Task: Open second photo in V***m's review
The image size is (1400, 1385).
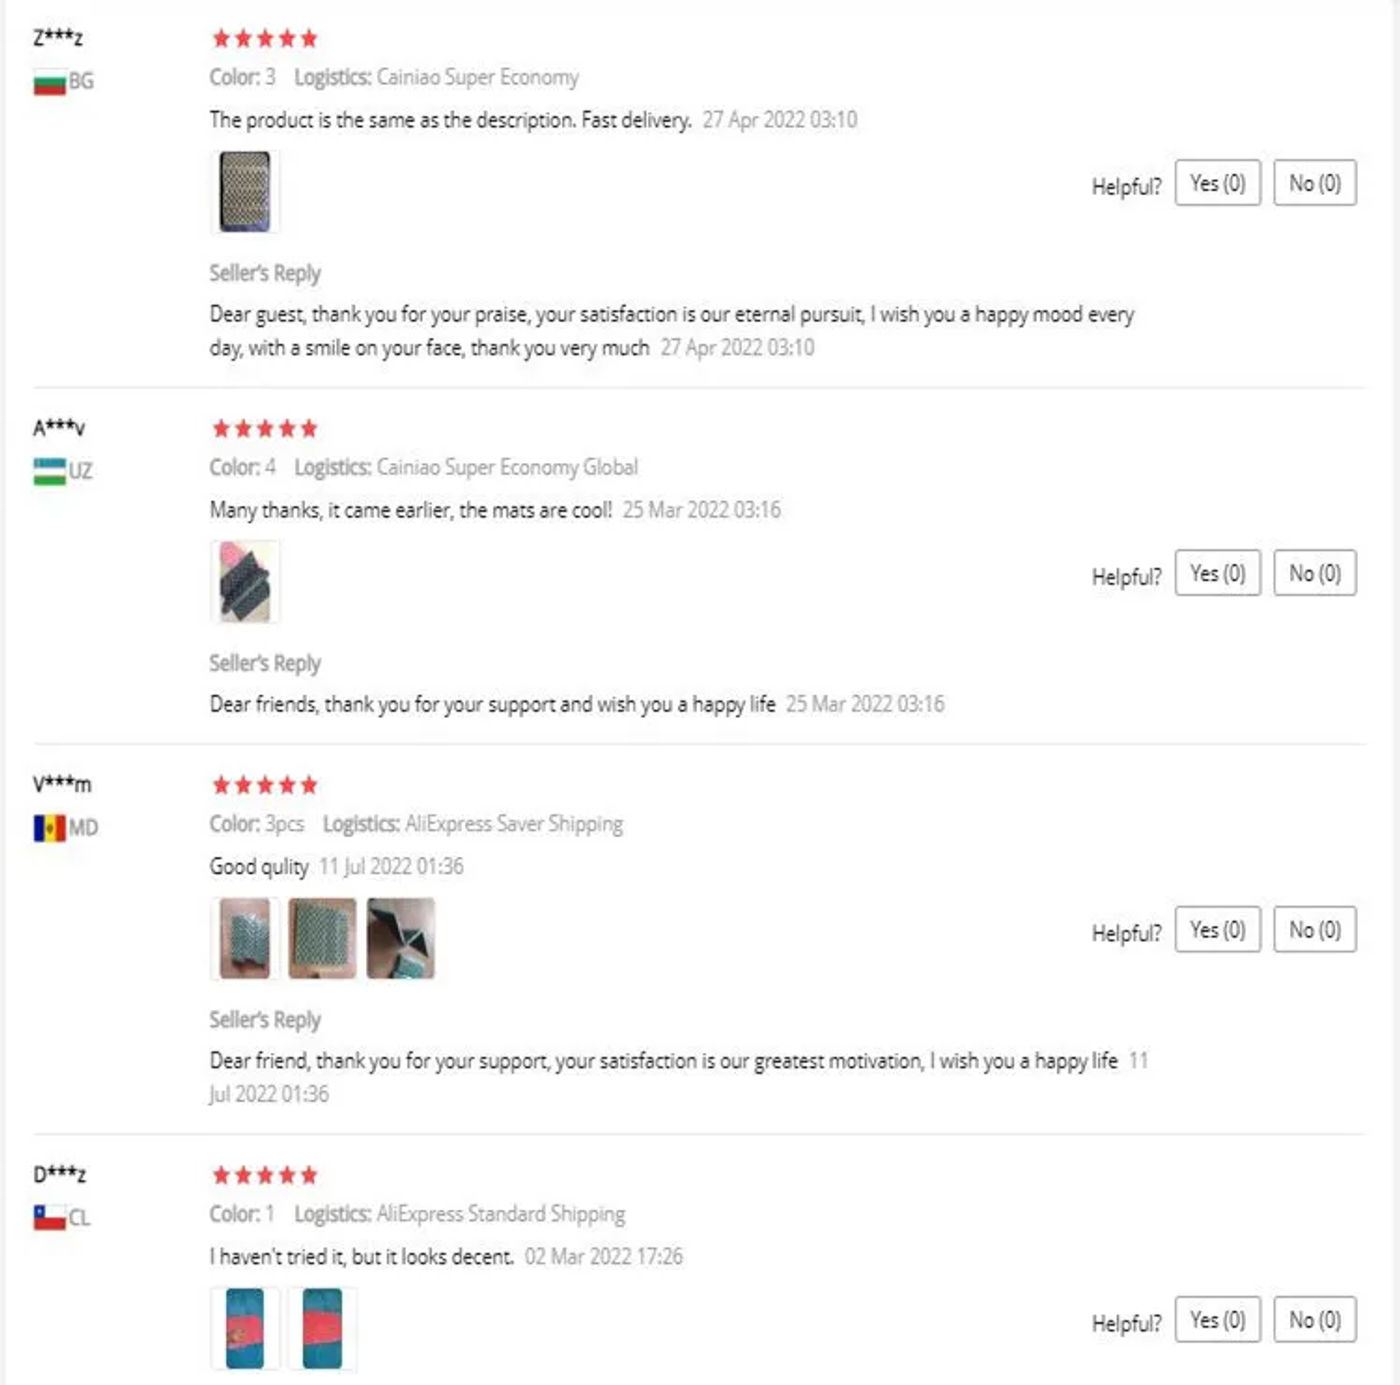Action: coord(322,938)
